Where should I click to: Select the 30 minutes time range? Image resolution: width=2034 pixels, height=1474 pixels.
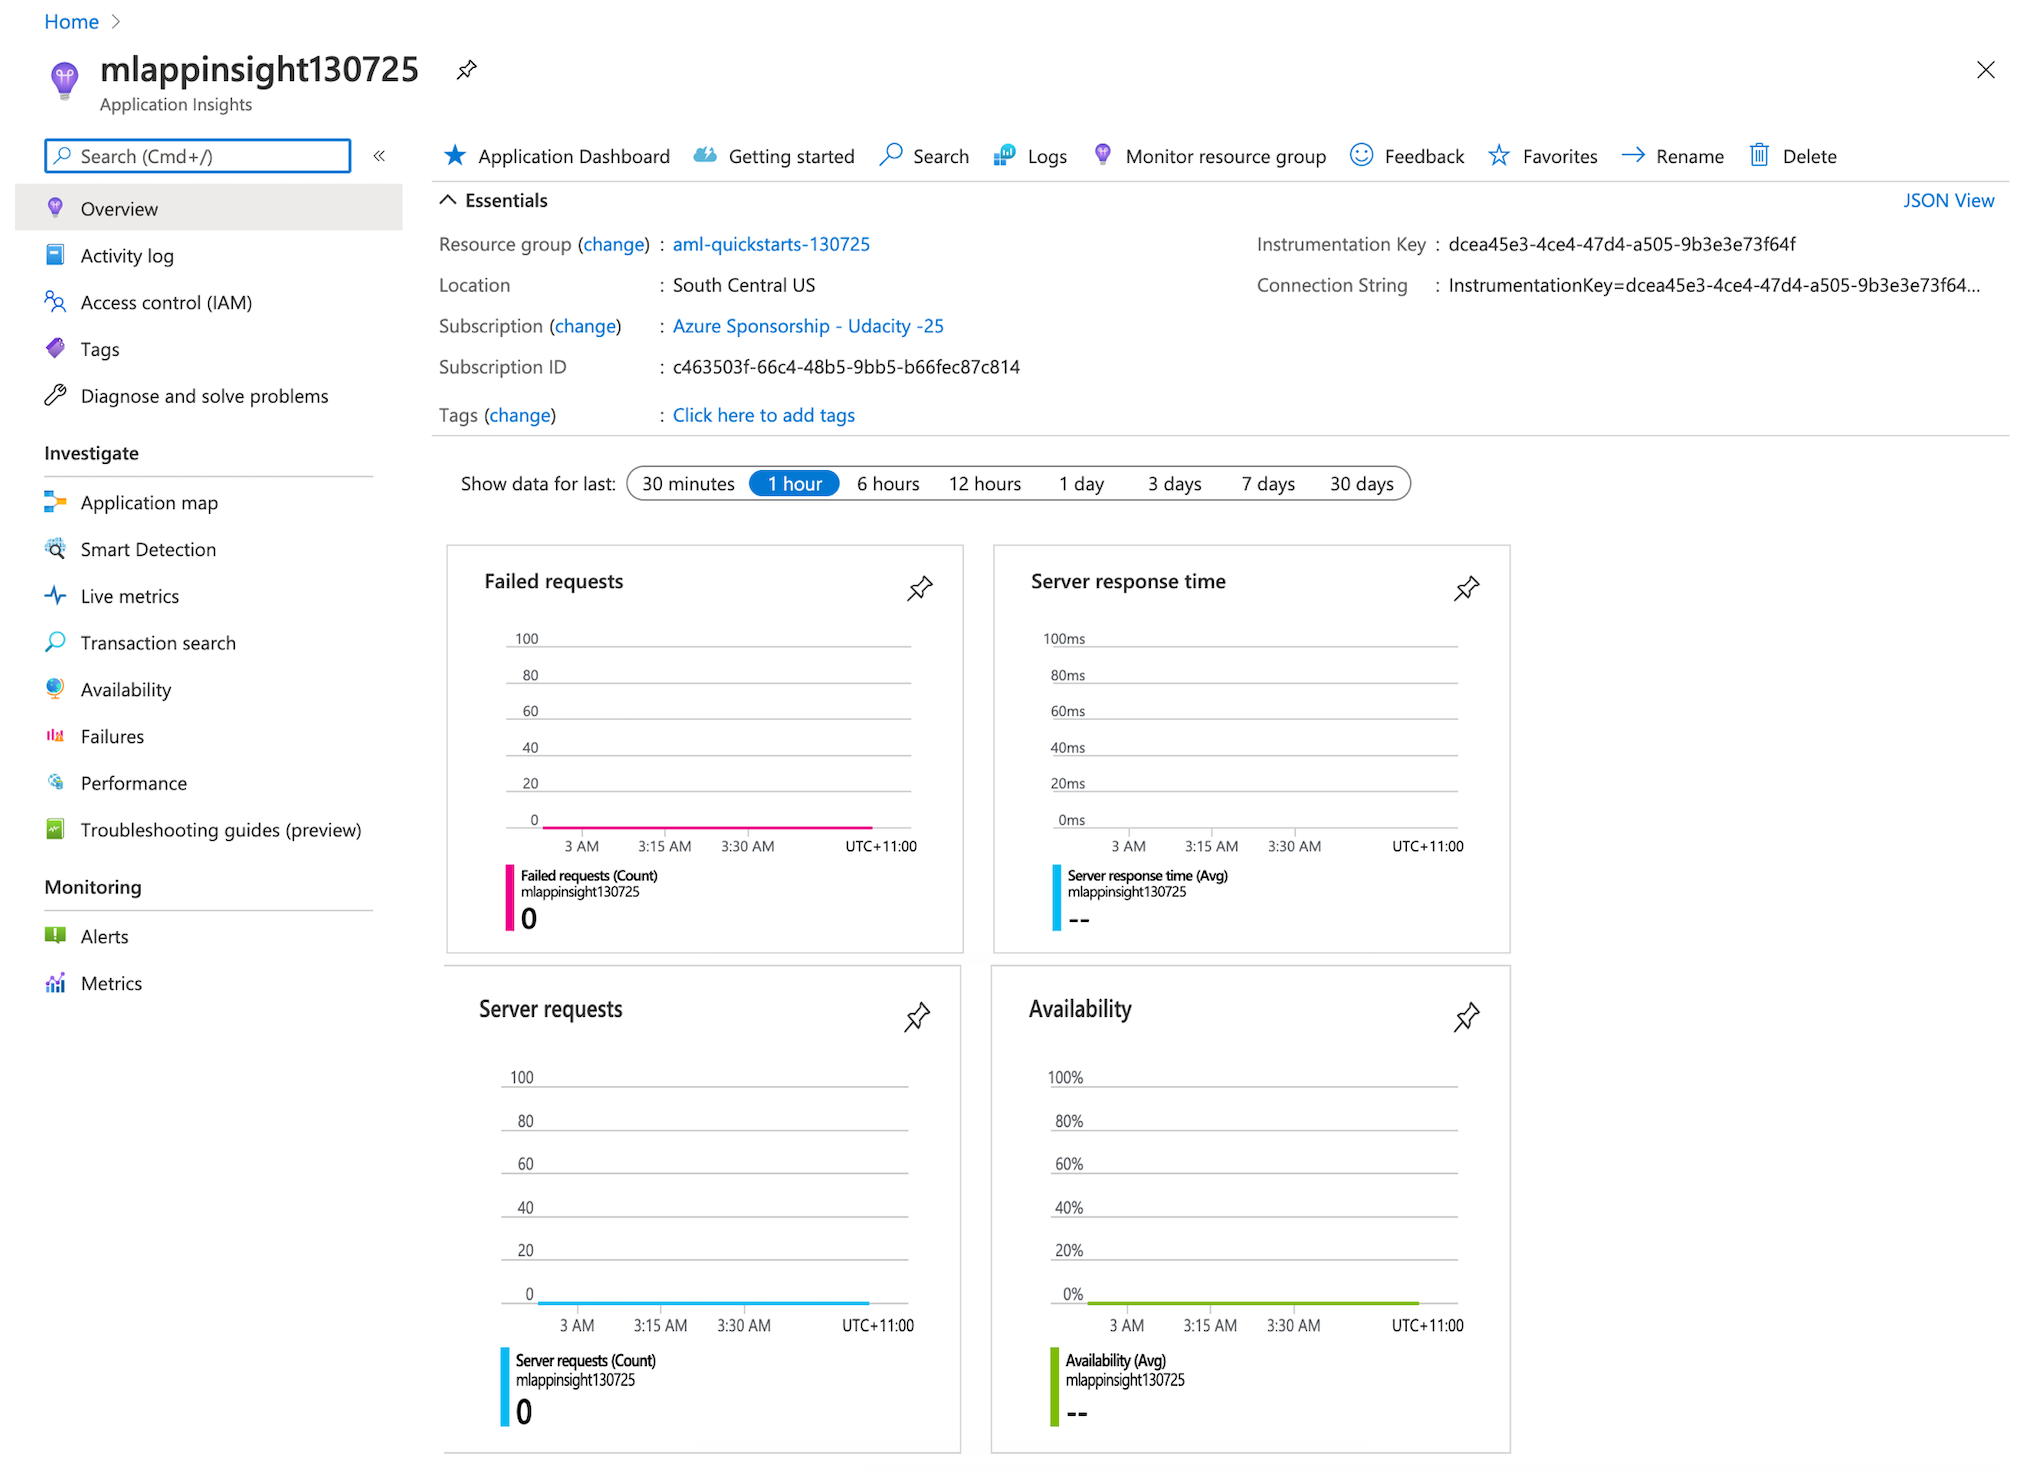pyautogui.click(x=688, y=484)
